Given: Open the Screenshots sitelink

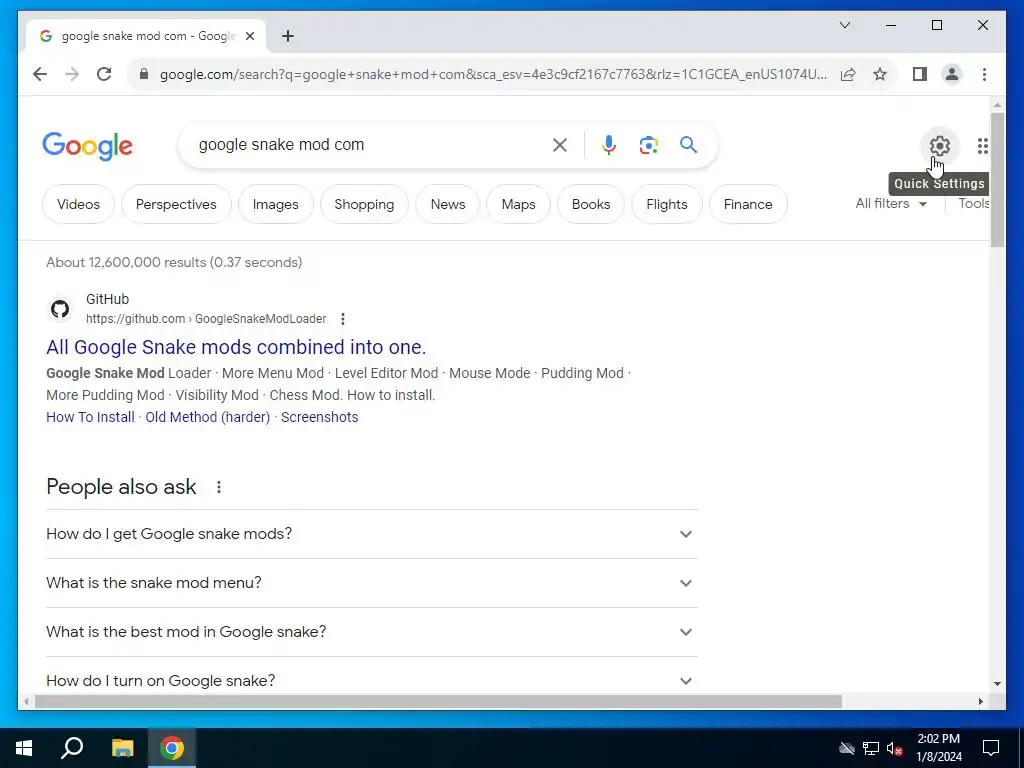Looking at the screenshot, I should (319, 417).
